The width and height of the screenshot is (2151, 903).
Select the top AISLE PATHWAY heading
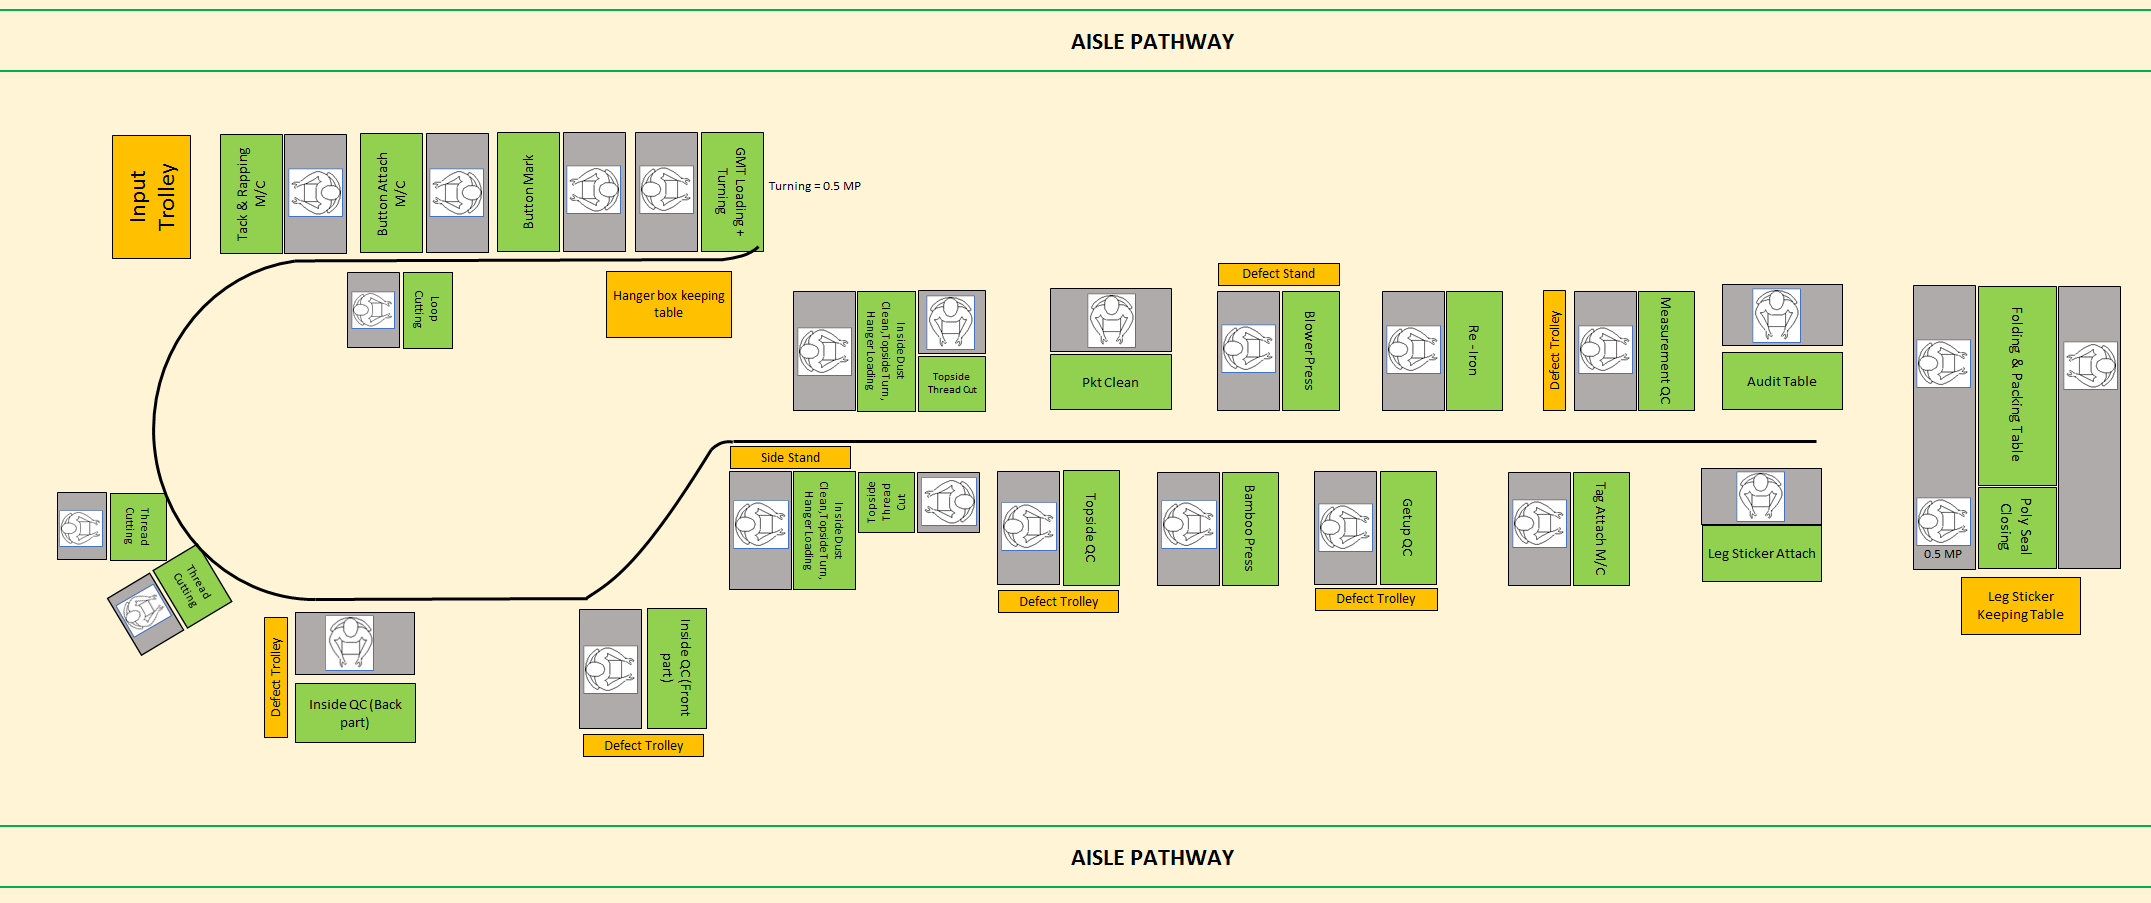1152,42
